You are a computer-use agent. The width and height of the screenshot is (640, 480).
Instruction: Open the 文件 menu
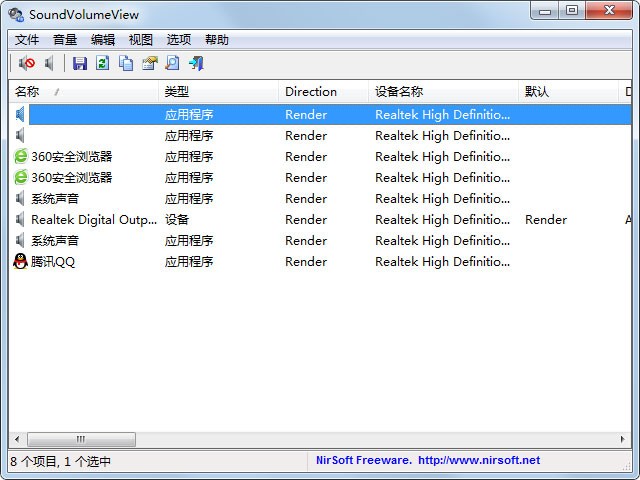click(x=27, y=40)
